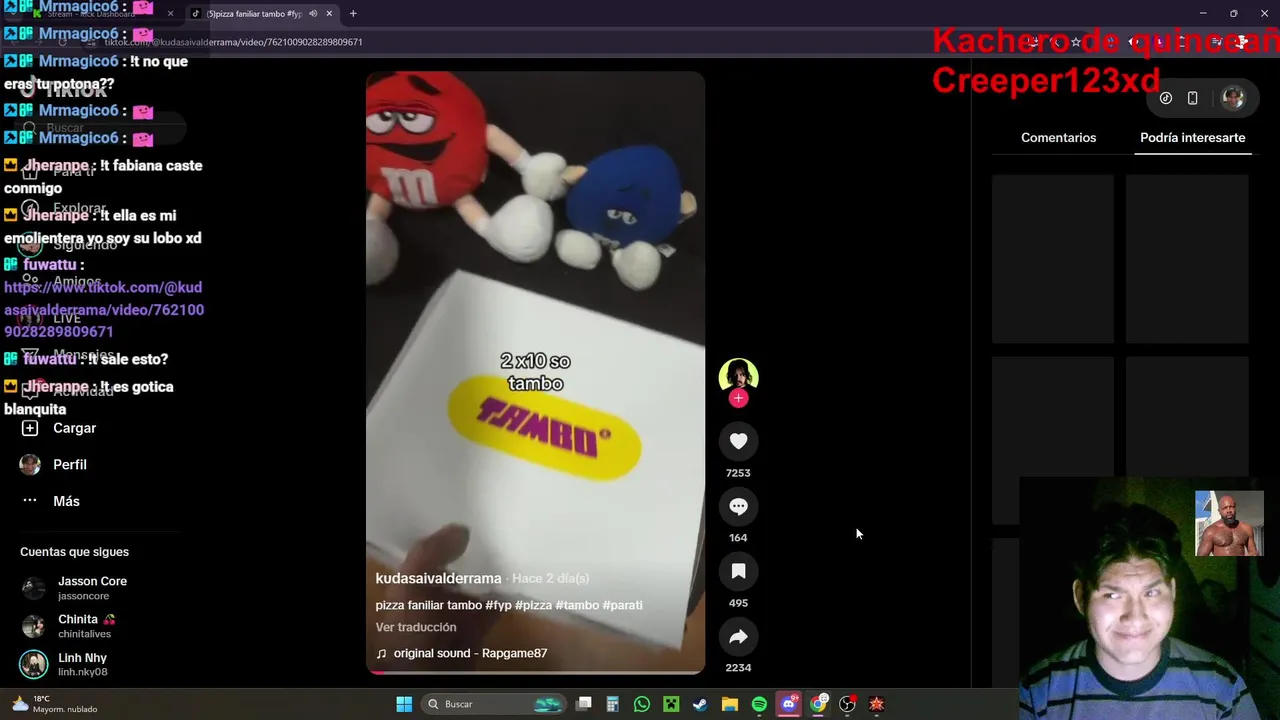Screen dimensions: 1280x720
Task: Click the red starburst app in taskbar
Action: [x=877, y=704]
